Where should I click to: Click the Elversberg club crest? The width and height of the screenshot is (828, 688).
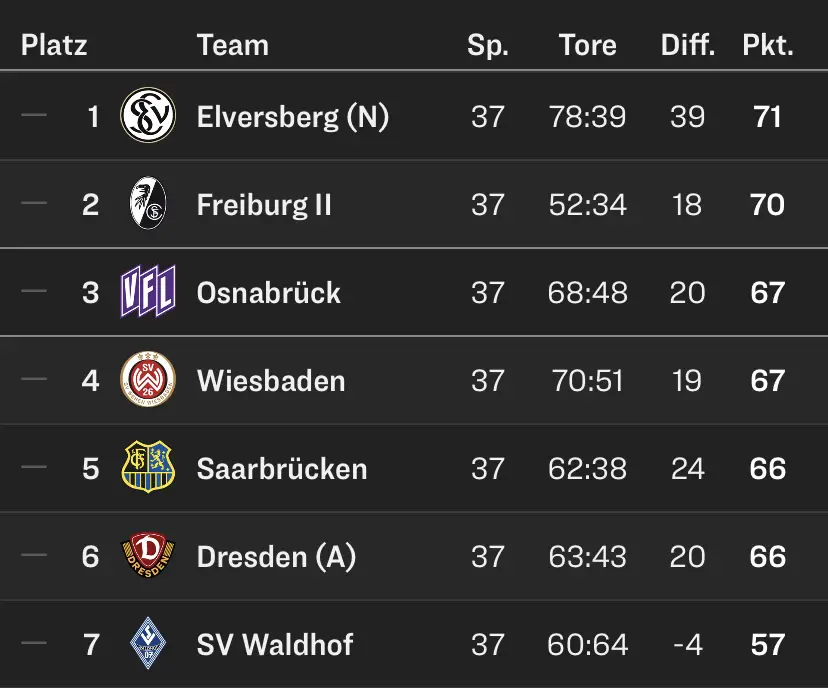point(148,116)
